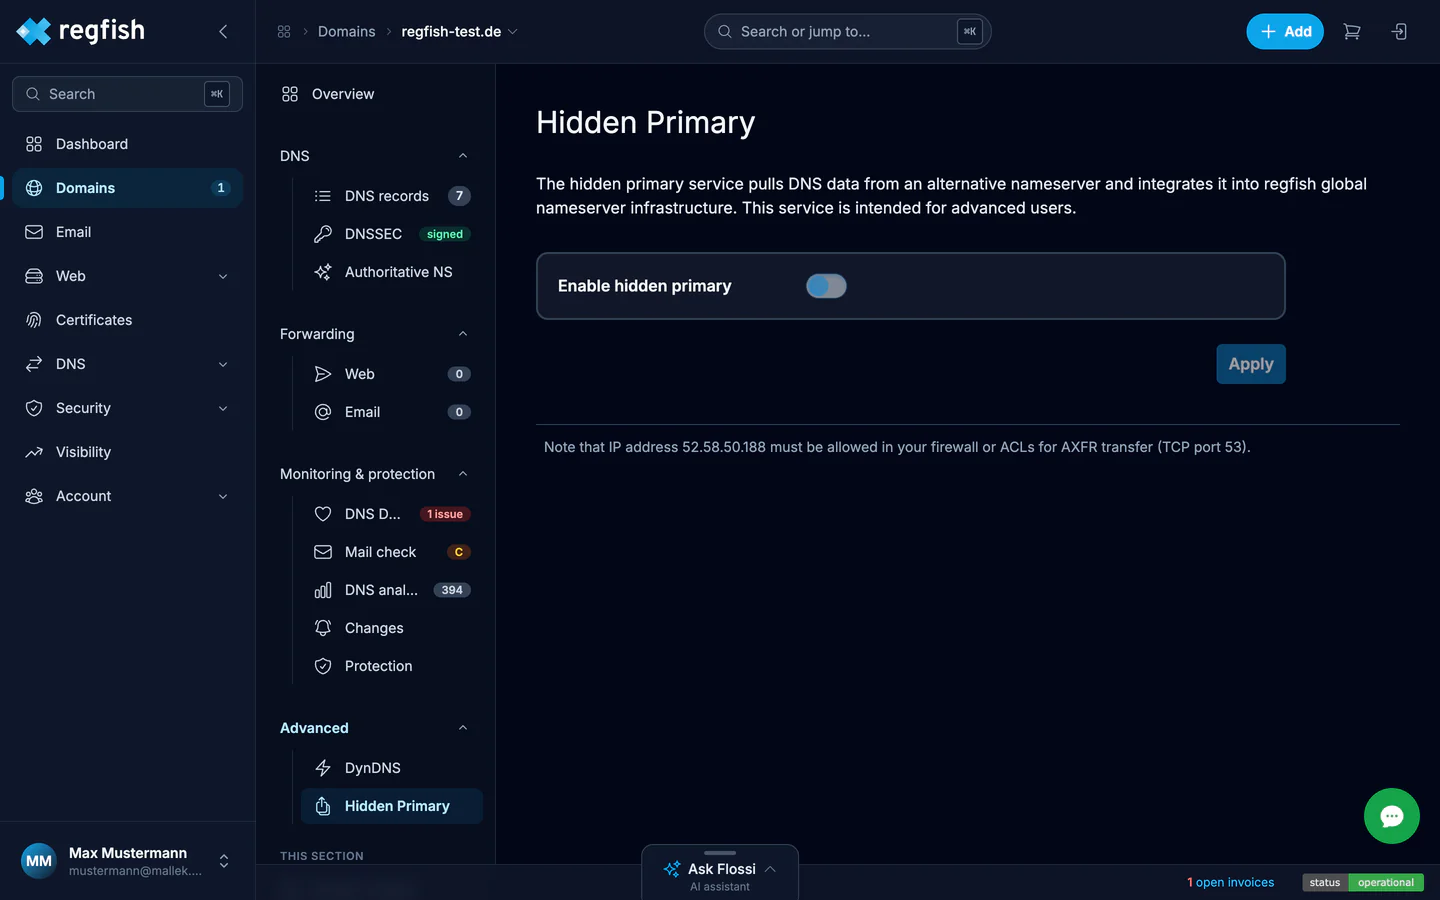Click the Email envelope icon in the sidebar
1440x900 pixels.
pyautogui.click(x=34, y=232)
